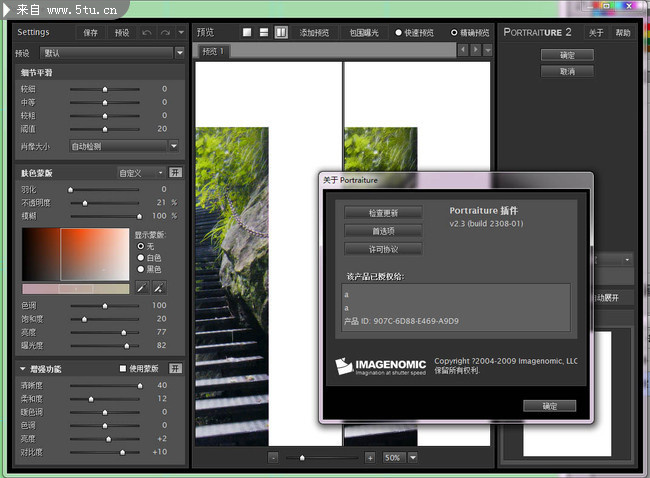
Task: Click the 检查更新 button
Action: (383, 213)
